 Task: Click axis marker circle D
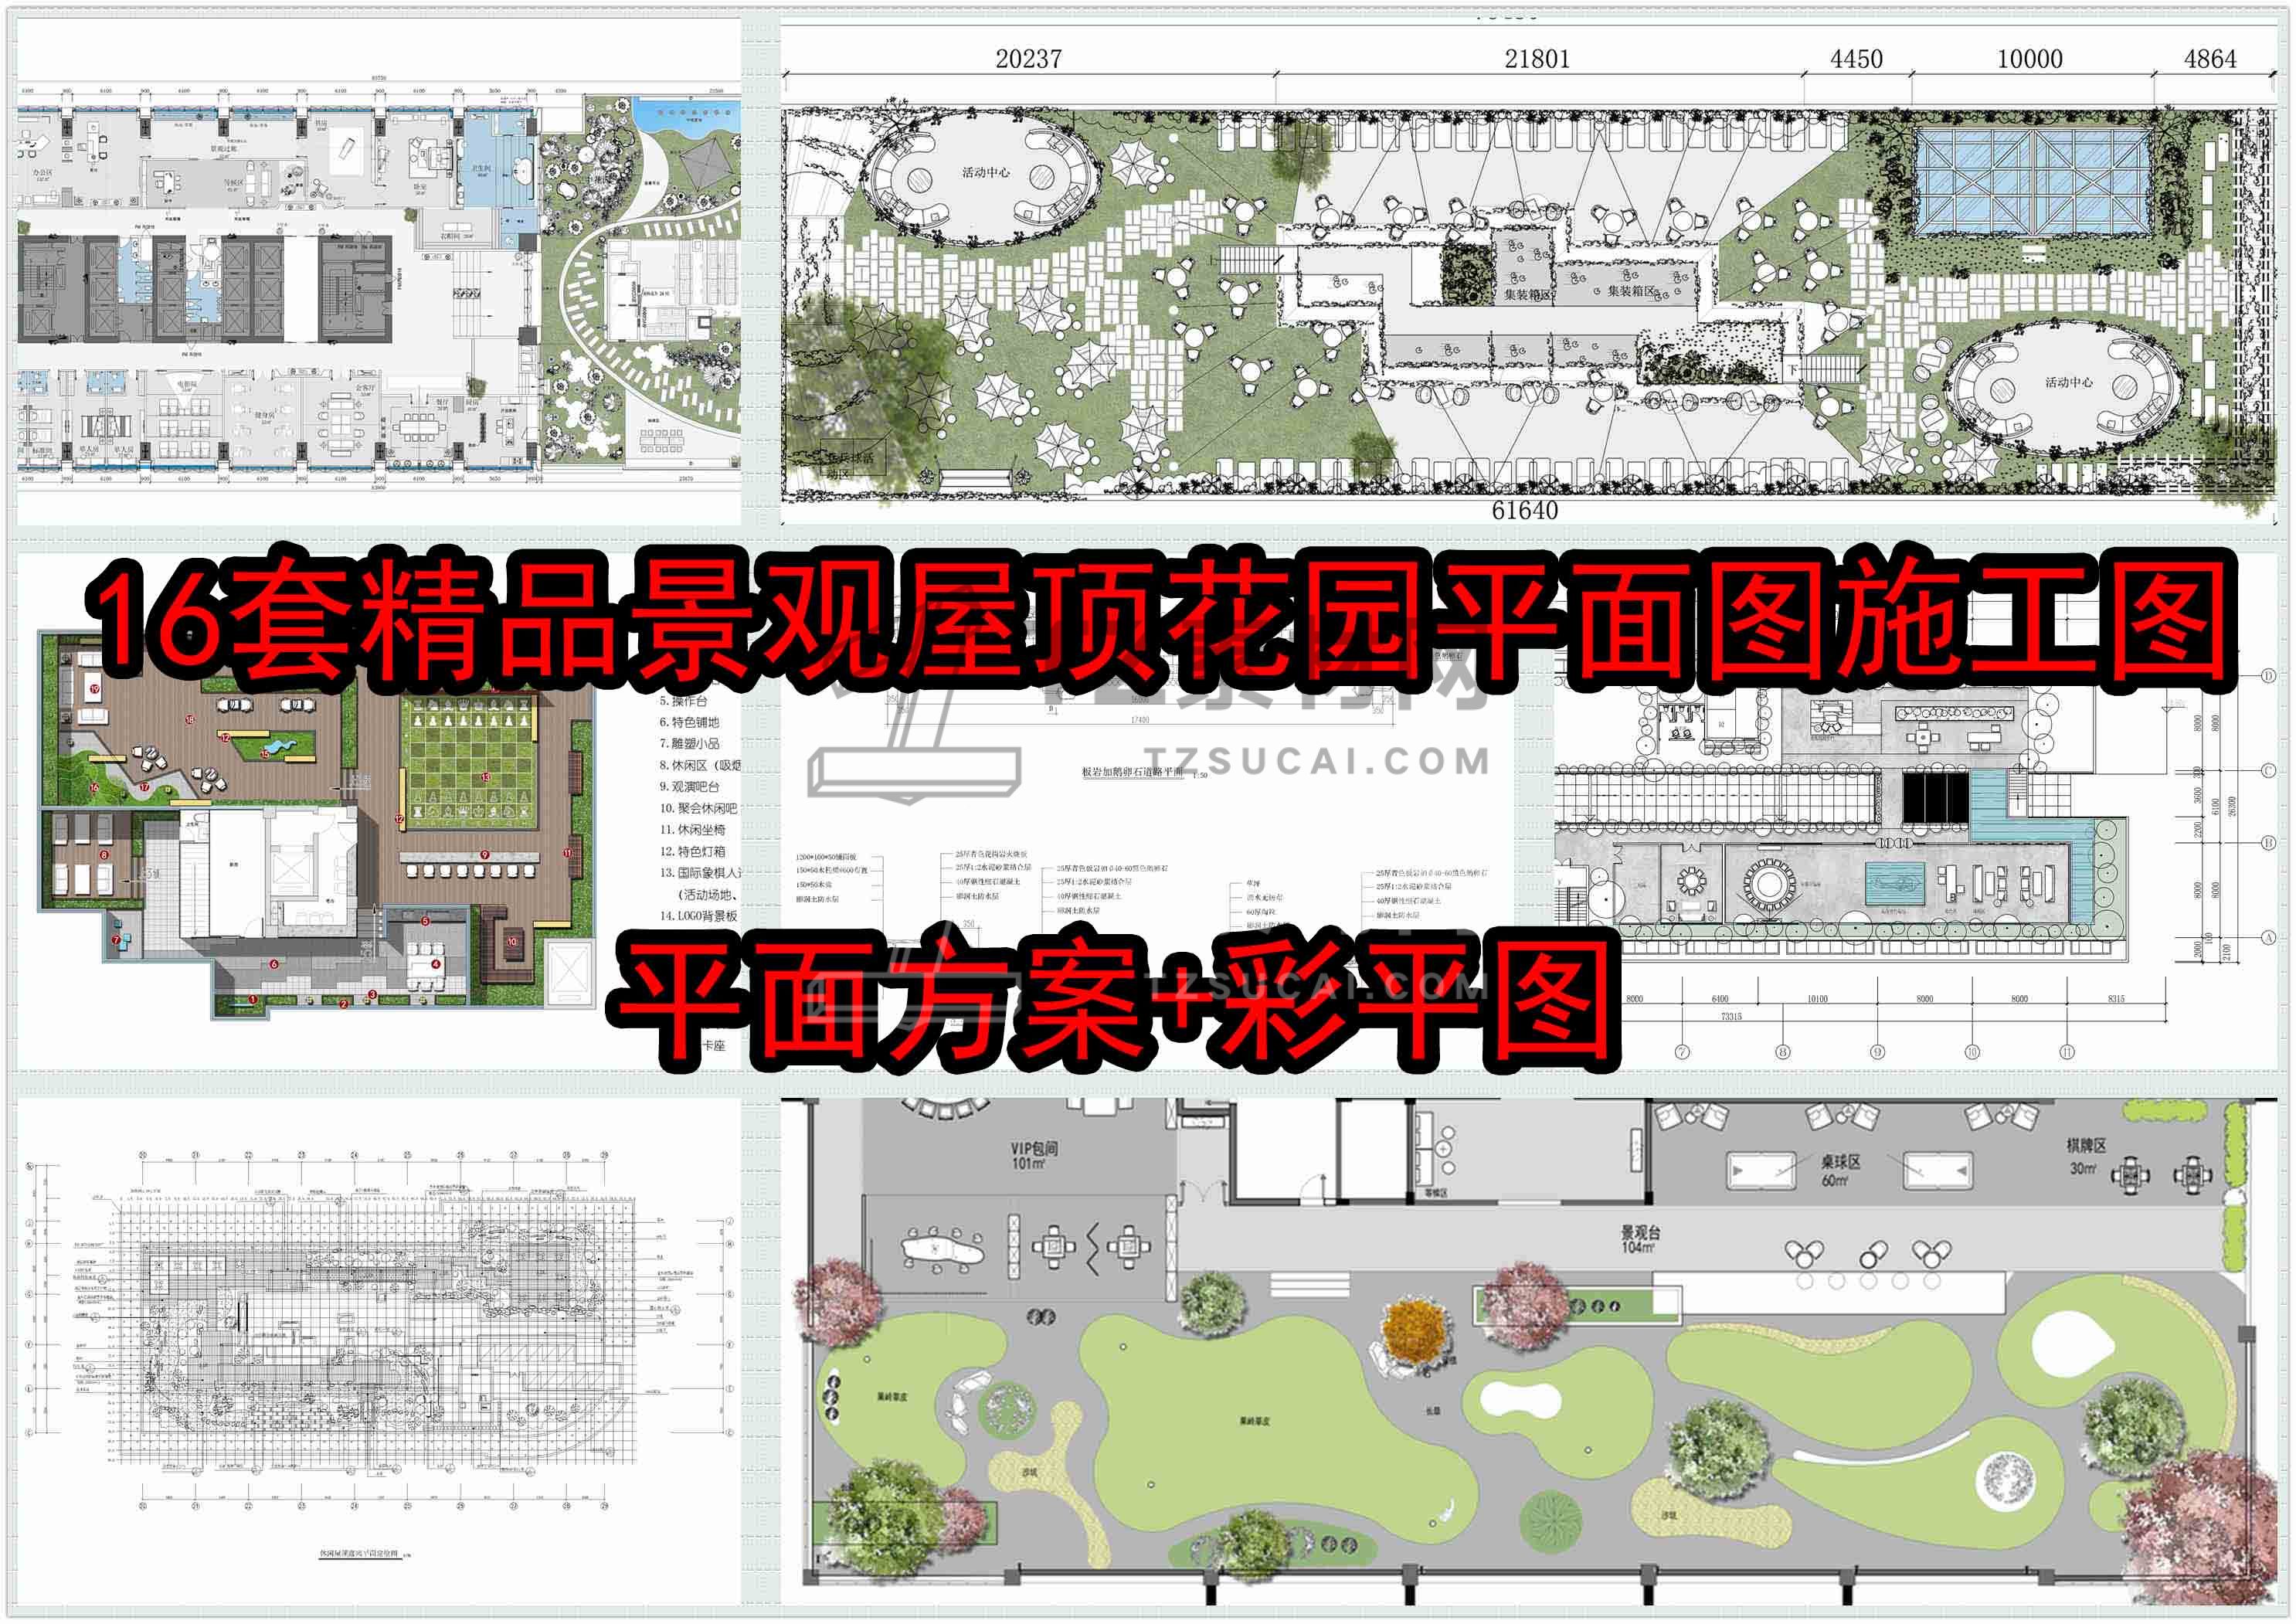2268,676
